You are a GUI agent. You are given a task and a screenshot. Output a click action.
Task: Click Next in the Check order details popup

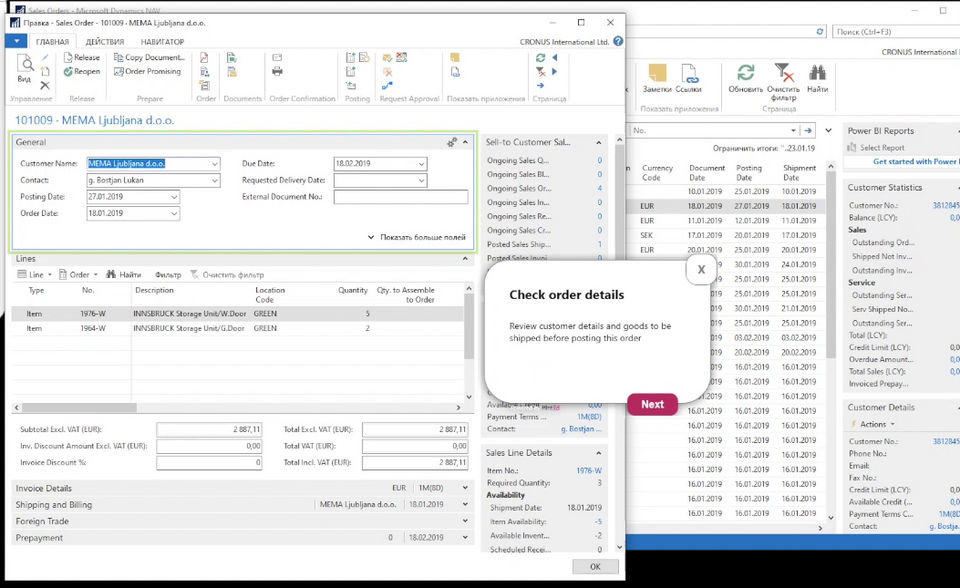[x=653, y=404]
